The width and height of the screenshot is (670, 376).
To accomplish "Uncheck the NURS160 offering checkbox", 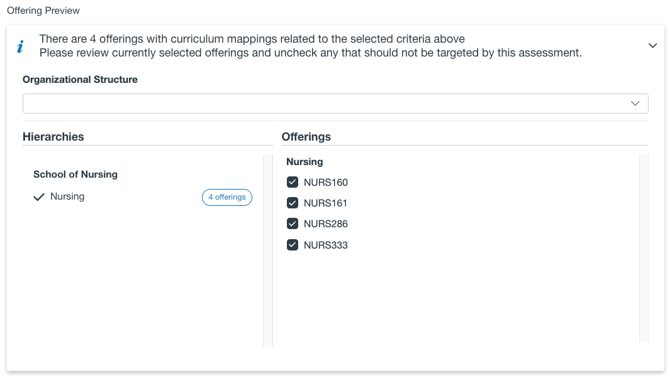I will click(292, 182).
